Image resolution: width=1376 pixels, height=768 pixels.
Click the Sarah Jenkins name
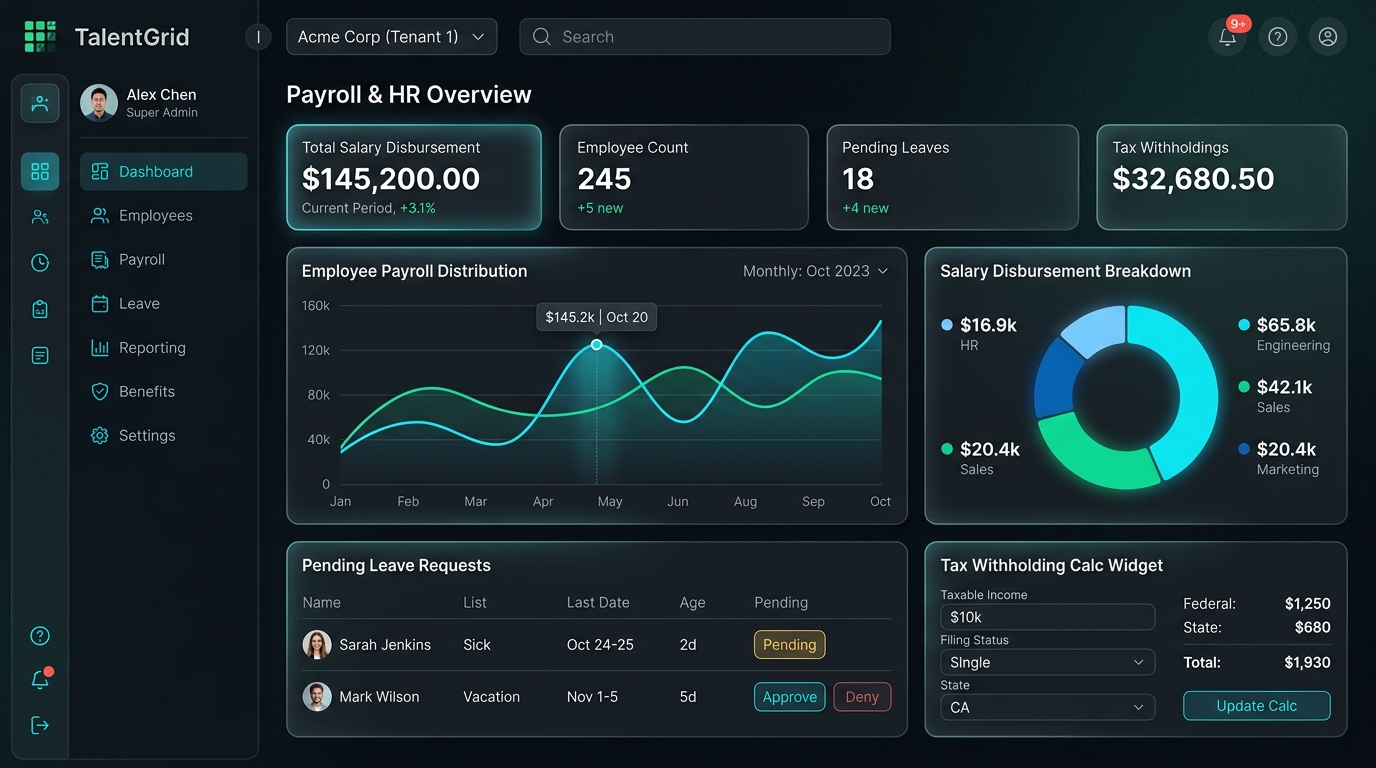click(x=385, y=645)
